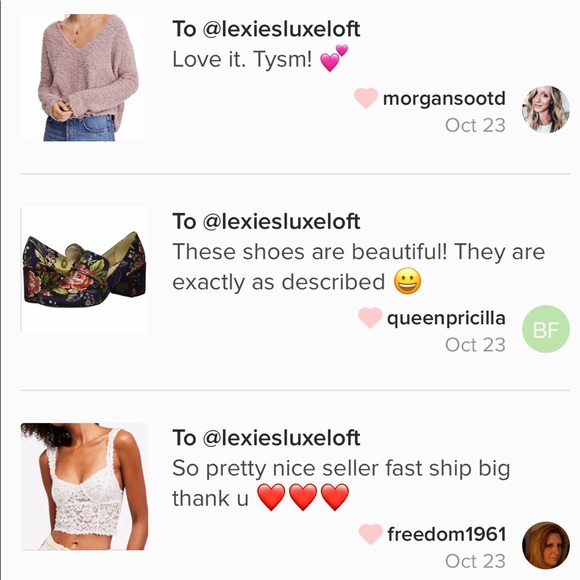Select the 'Love it. Tysm!' comment text
Screen dimensions: 580x580
pyautogui.click(x=260, y=59)
